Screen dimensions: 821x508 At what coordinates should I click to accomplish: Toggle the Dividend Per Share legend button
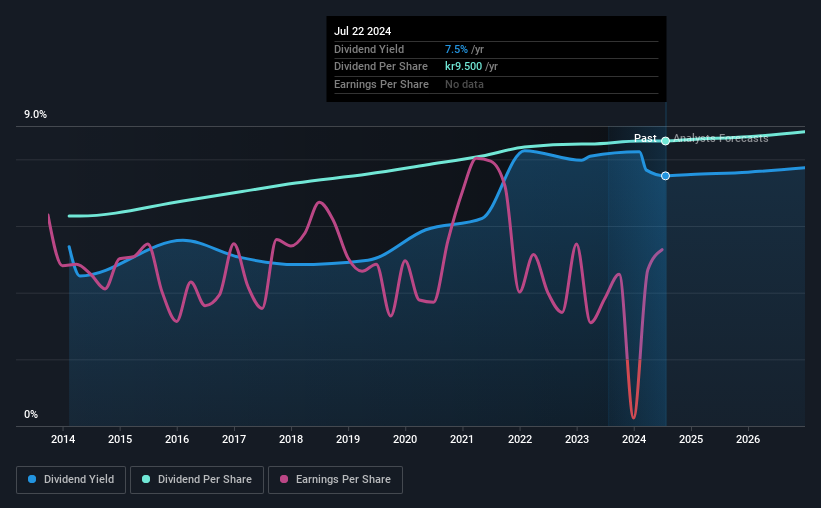coord(197,480)
